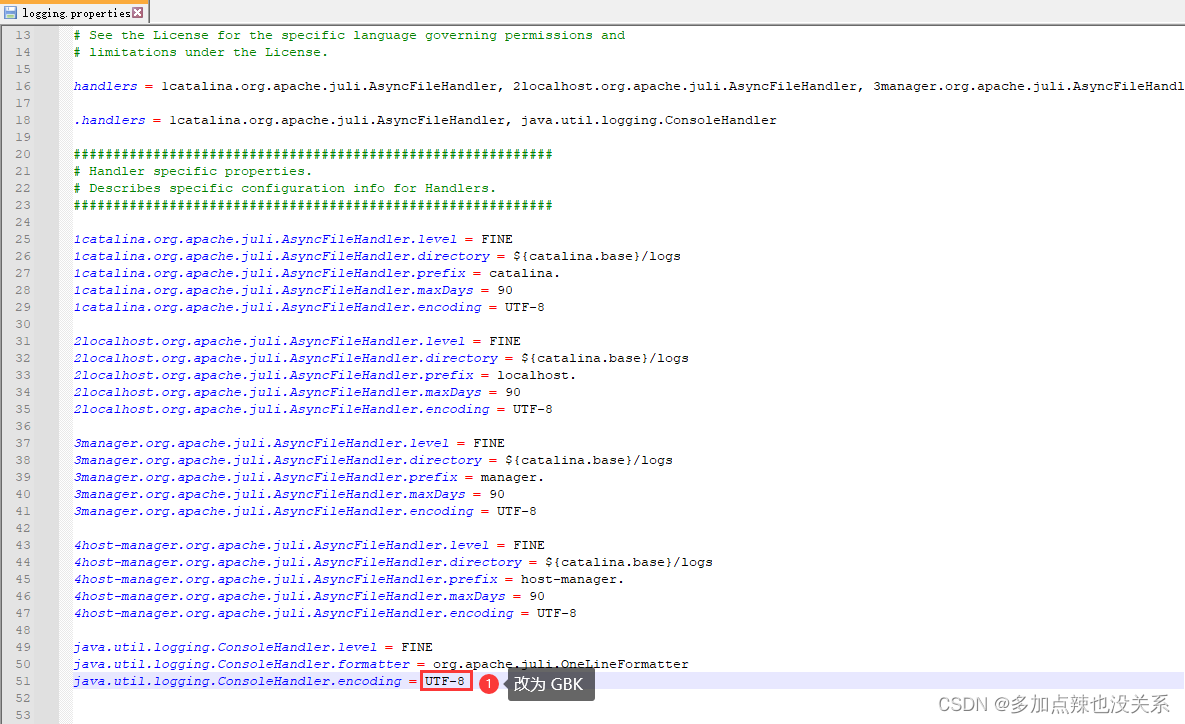
Task: Click the 1catalina AsyncFileHandler.encoding UTF-8 value
Action: click(524, 307)
